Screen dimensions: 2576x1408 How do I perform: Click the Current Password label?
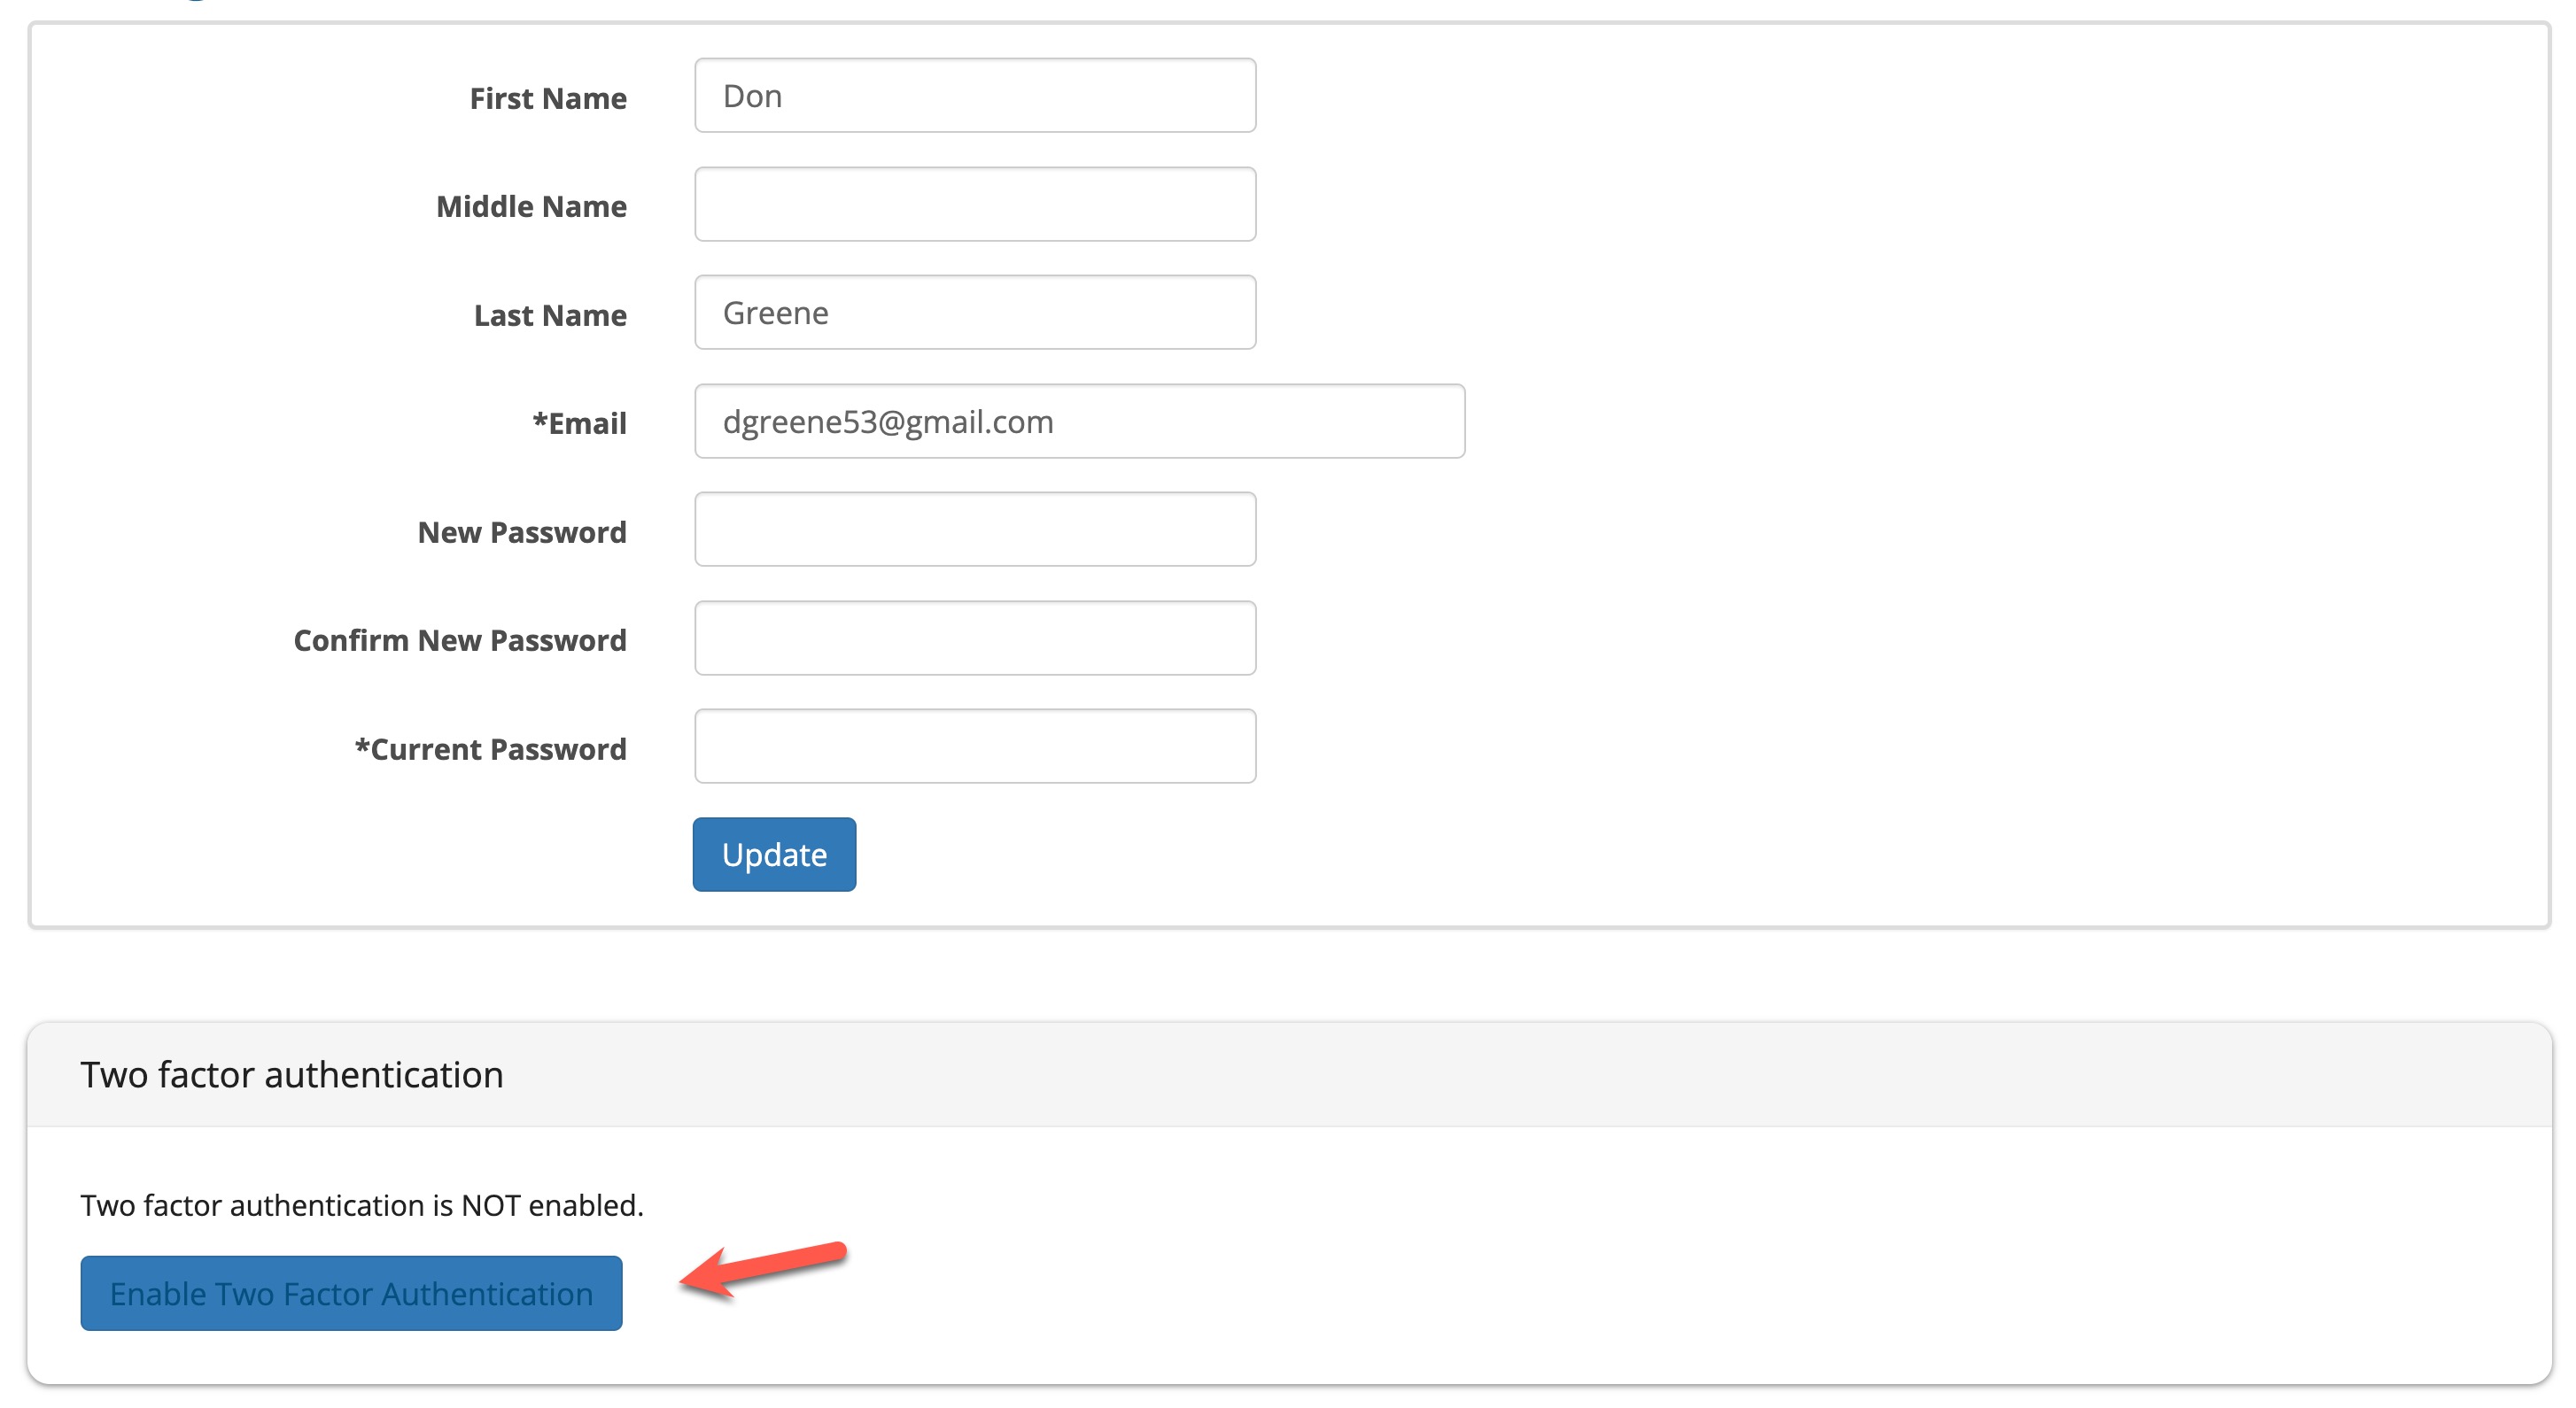(490, 748)
